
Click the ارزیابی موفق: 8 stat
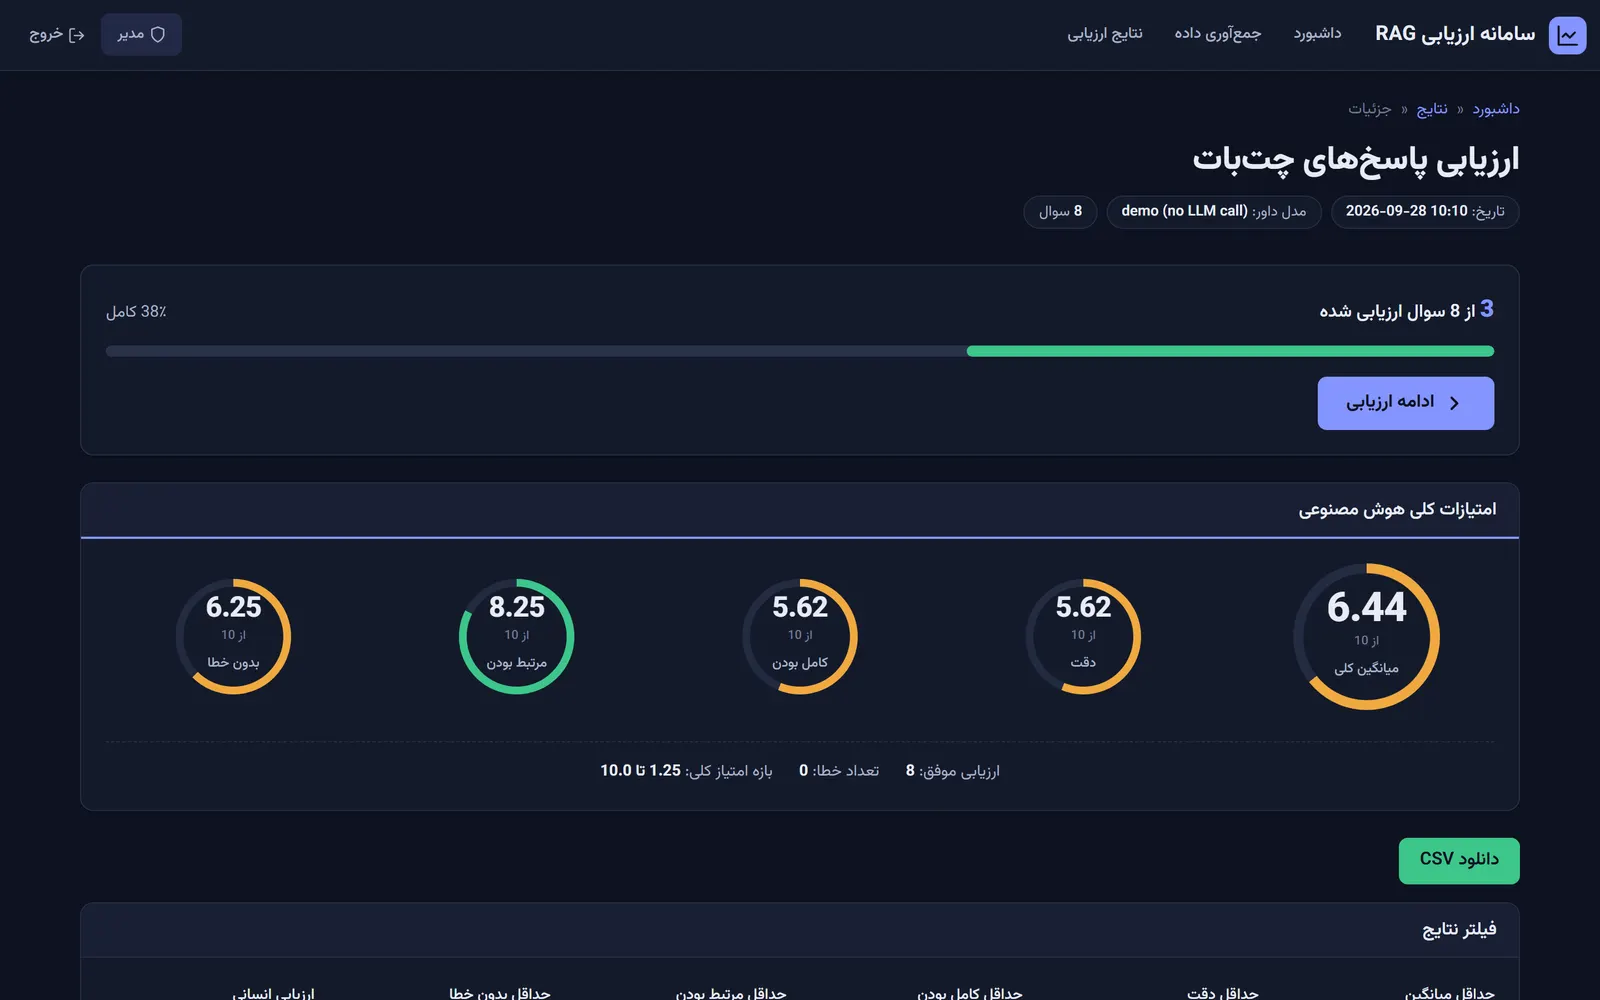coord(953,771)
